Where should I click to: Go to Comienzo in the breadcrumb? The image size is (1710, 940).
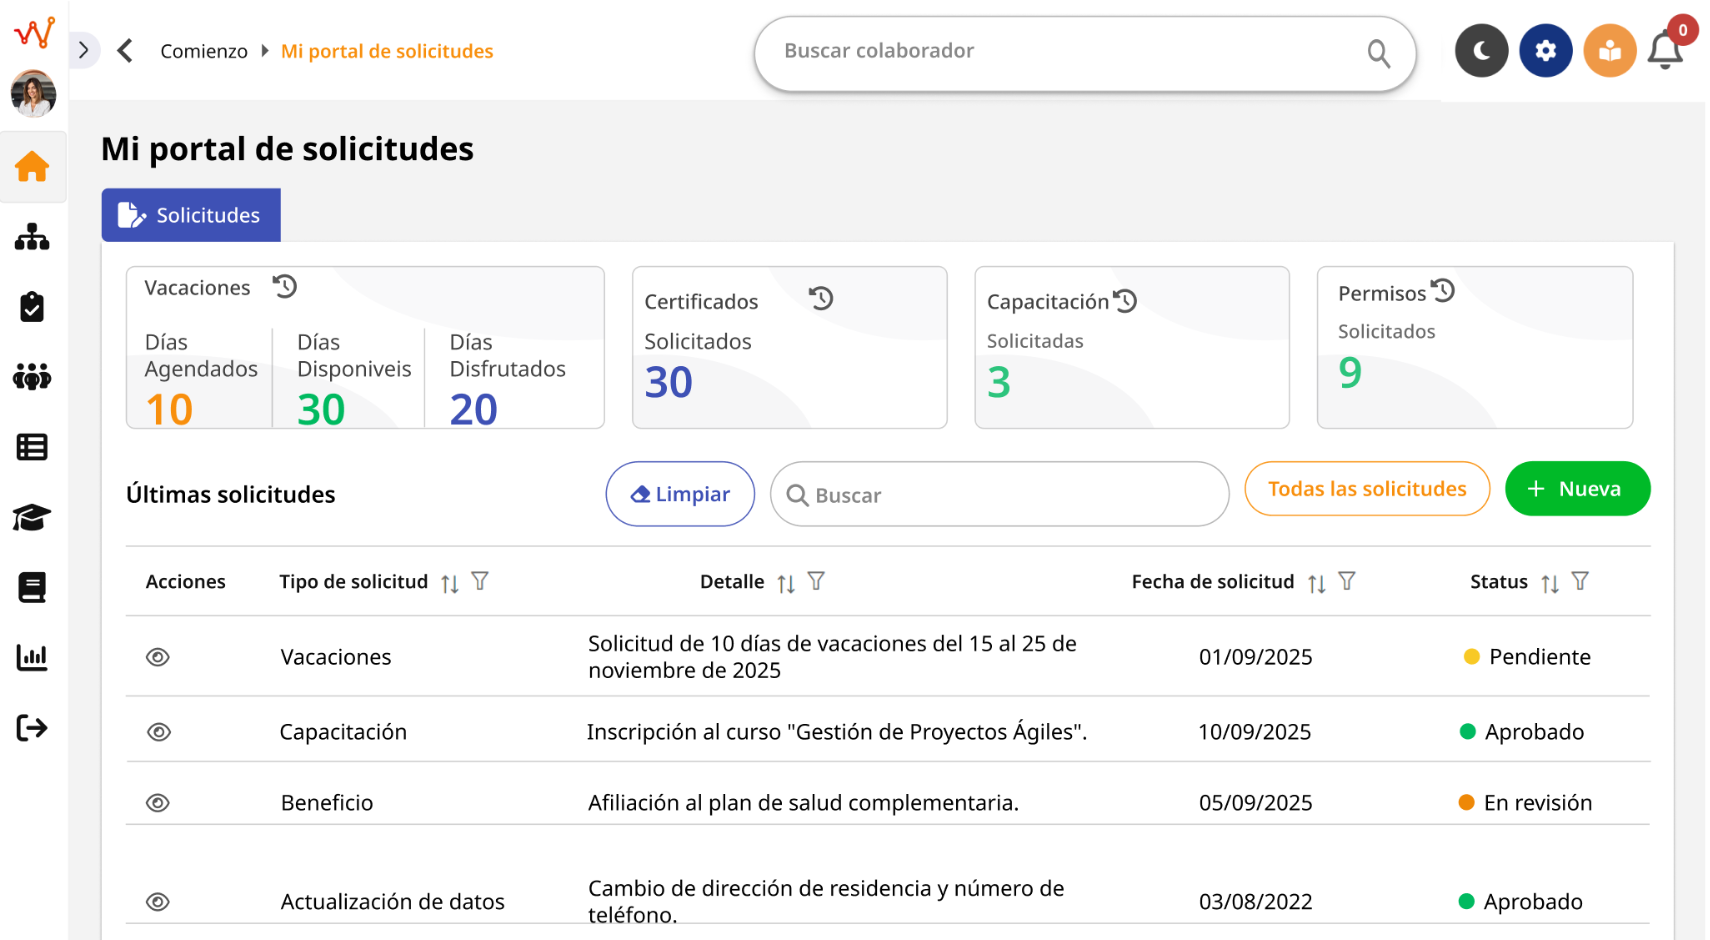tap(204, 51)
